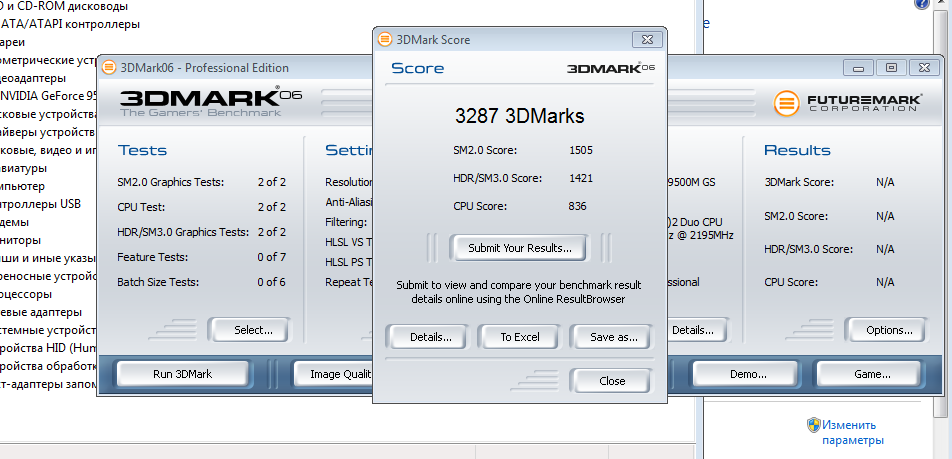This screenshot has width=952, height=459.
Task: Click the Submit Your Results button
Action: (520, 248)
